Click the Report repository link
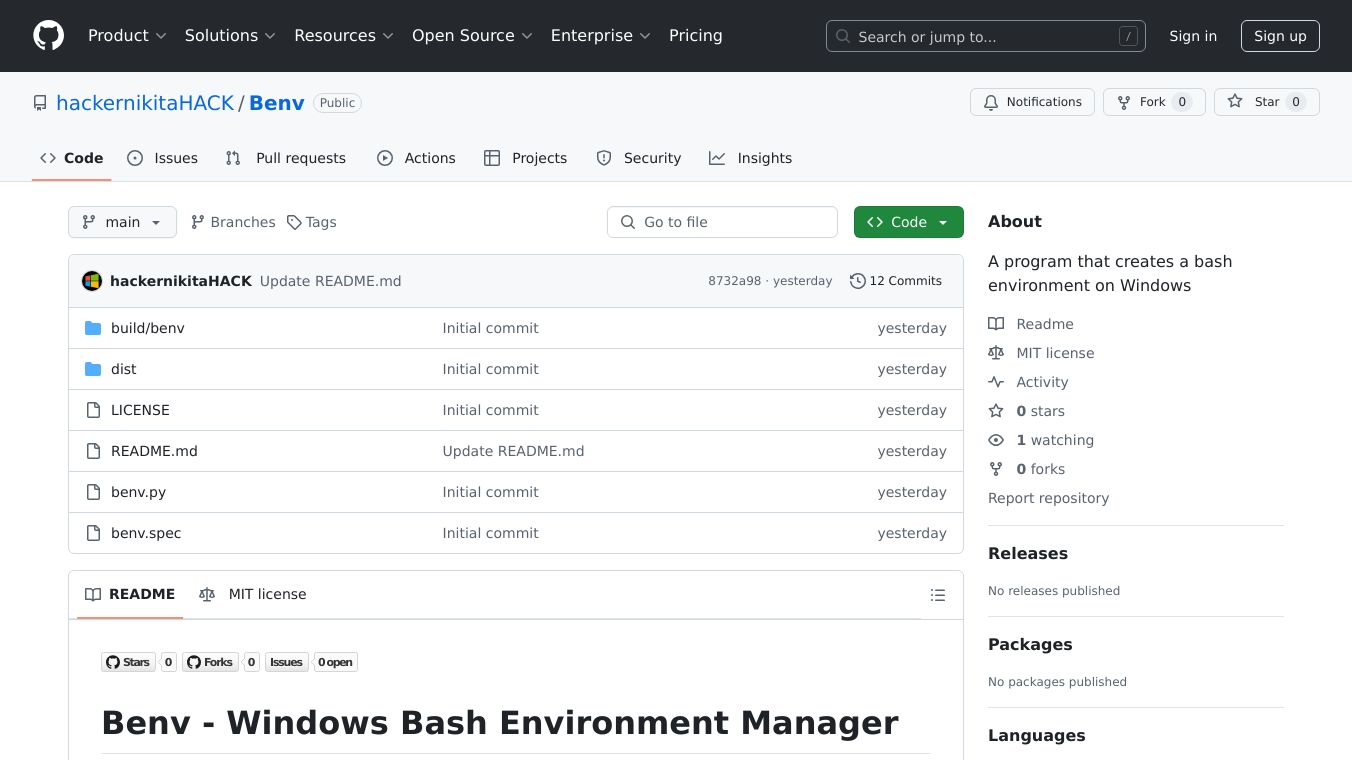Viewport: 1352px width, 760px height. [1048, 498]
